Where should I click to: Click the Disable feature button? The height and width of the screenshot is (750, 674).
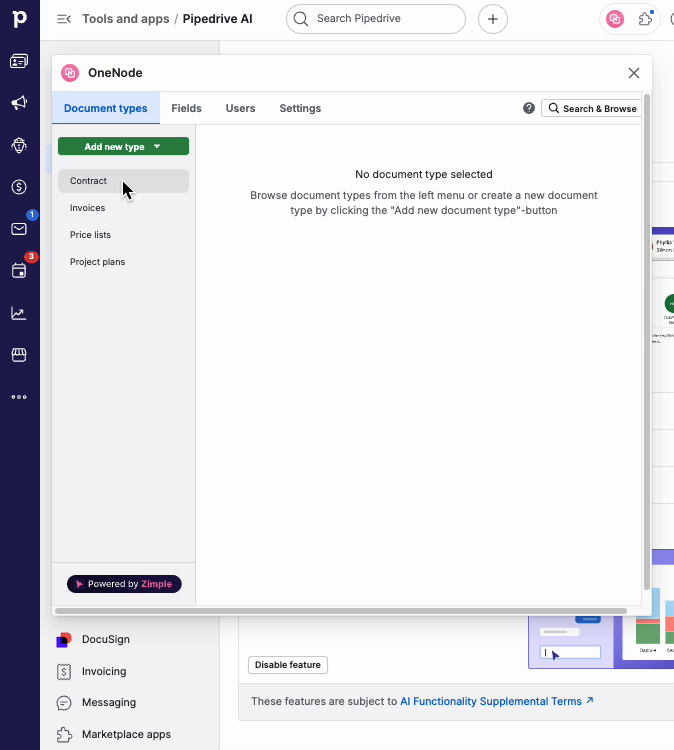[288, 665]
